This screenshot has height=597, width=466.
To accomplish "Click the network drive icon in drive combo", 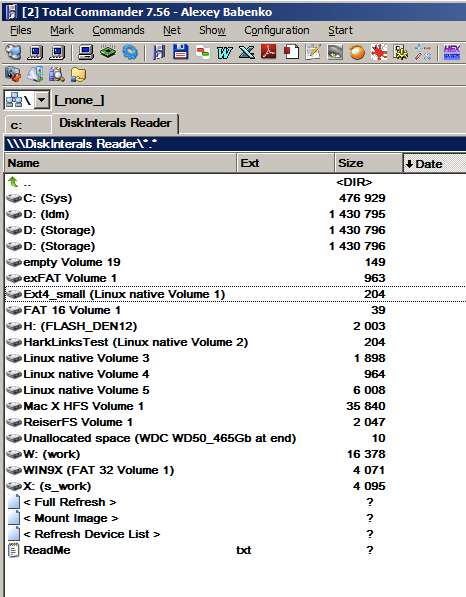I will (14, 100).
